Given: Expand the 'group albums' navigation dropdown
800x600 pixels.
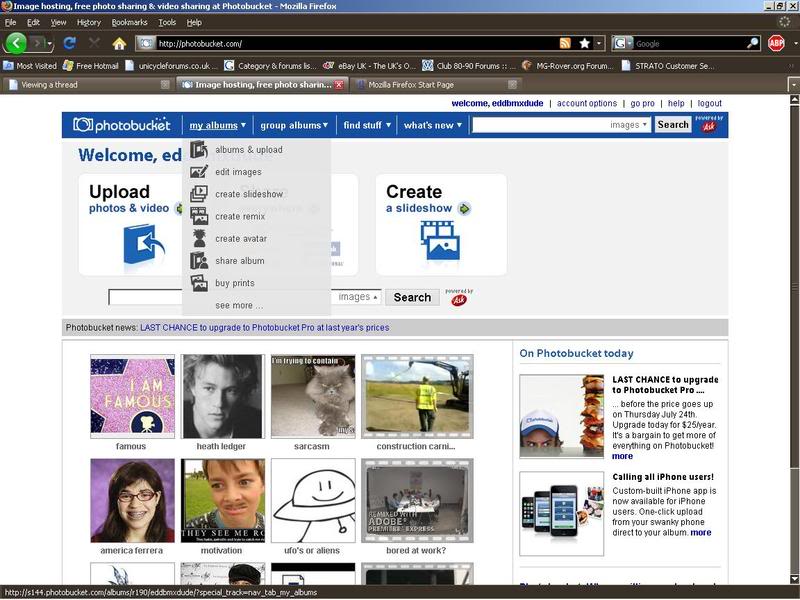Looking at the screenshot, I should [325, 125].
